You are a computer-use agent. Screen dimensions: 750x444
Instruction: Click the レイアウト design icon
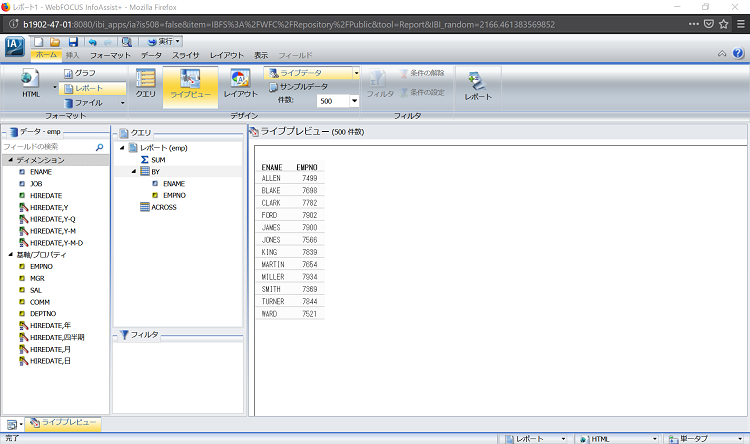[240, 84]
